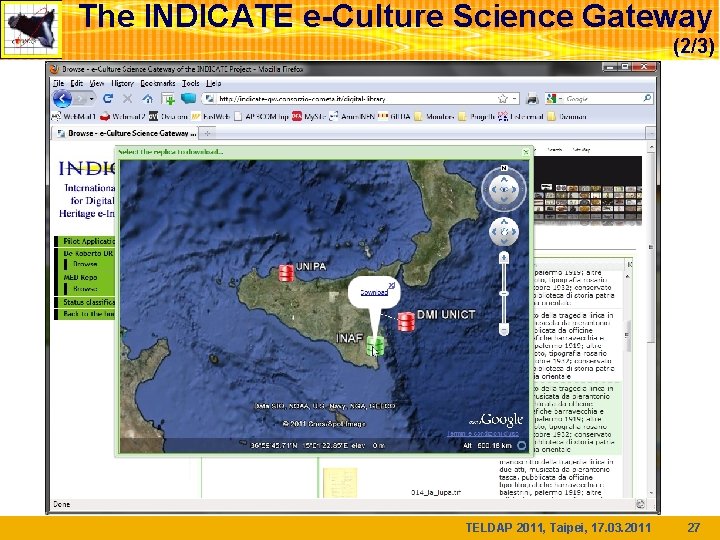Screen dimensions: 720x540
Task: Open a new tab with plus button
Action: 207,133
